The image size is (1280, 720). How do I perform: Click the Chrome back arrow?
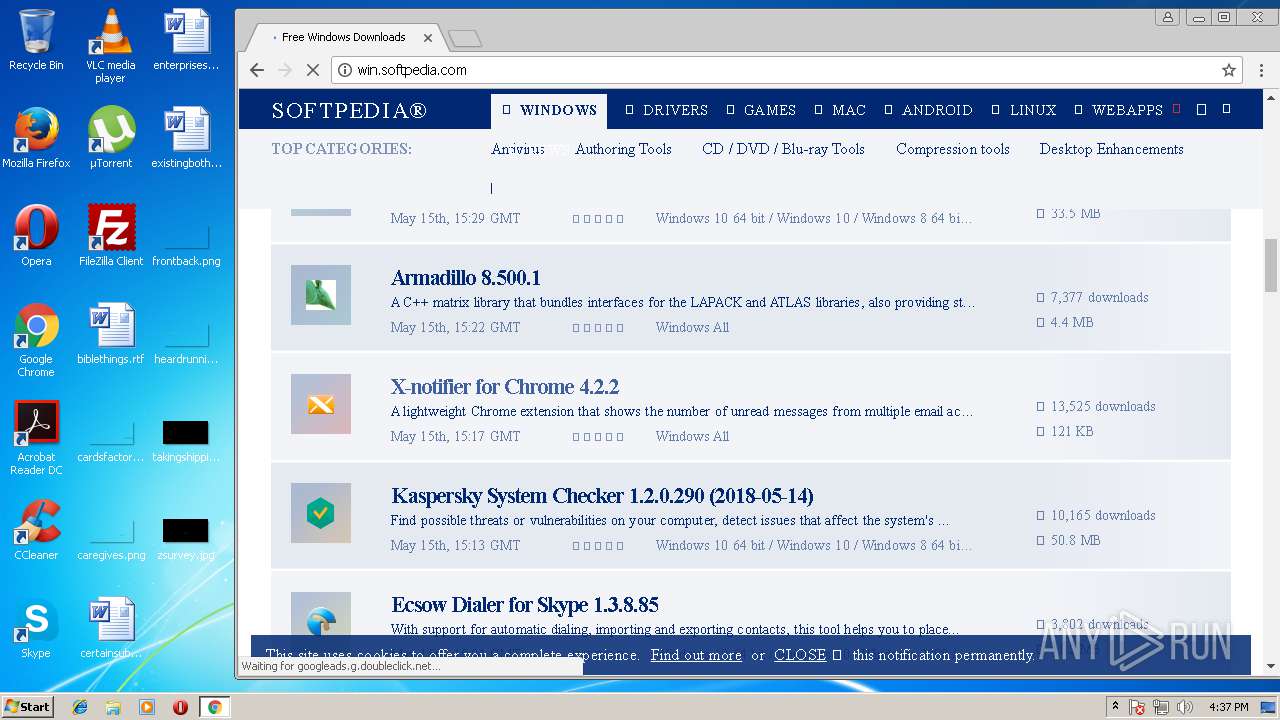pos(257,70)
